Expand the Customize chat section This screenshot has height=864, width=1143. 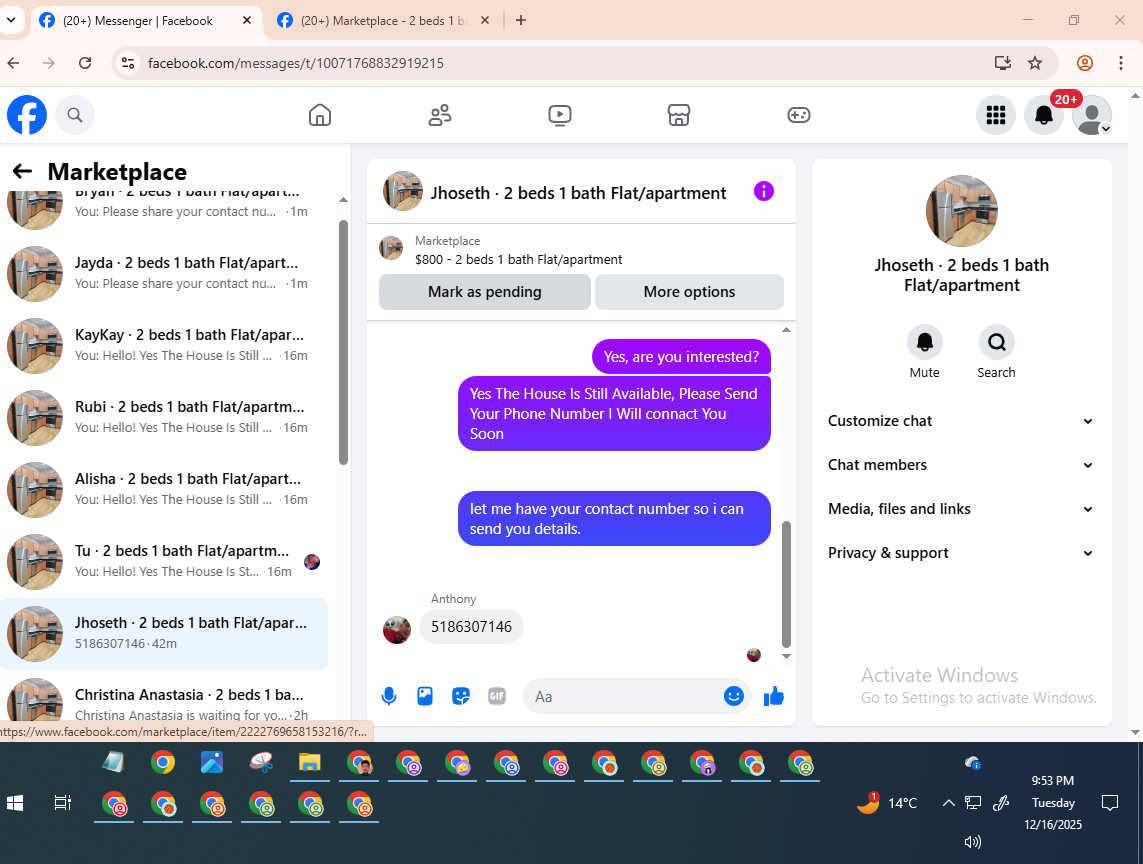(x=961, y=421)
